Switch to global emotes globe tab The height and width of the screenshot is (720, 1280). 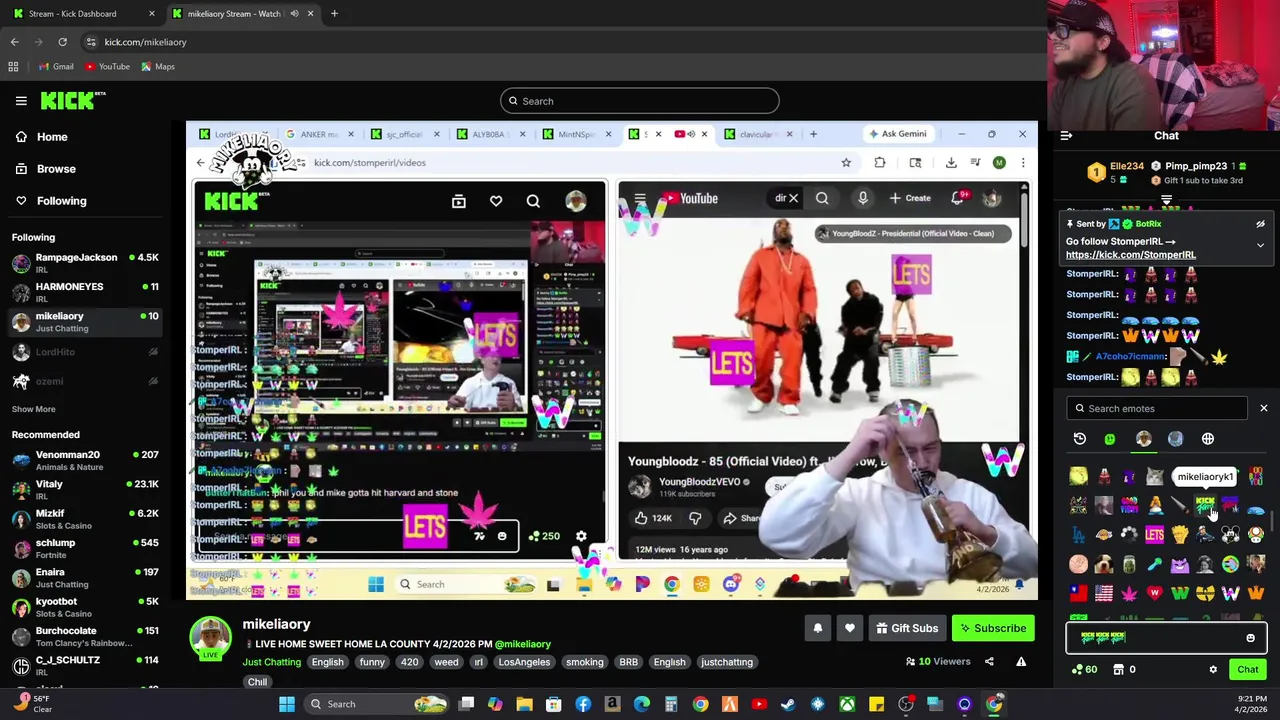pyautogui.click(x=1208, y=439)
